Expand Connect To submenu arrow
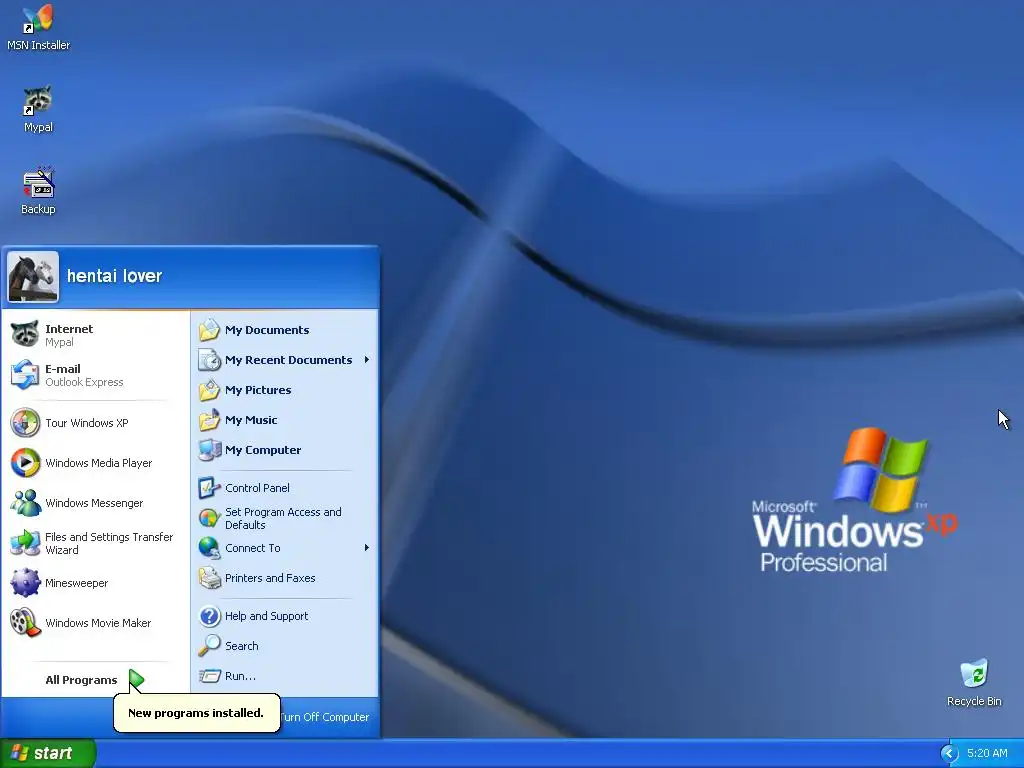The height and width of the screenshot is (768, 1024). (x=367, y=548)
